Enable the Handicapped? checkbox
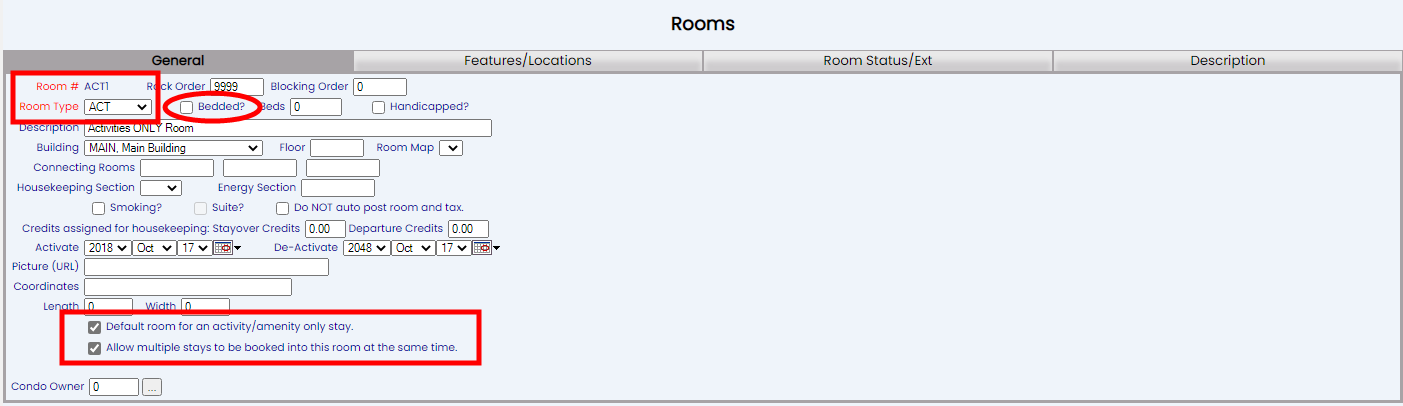 (379, 107)
